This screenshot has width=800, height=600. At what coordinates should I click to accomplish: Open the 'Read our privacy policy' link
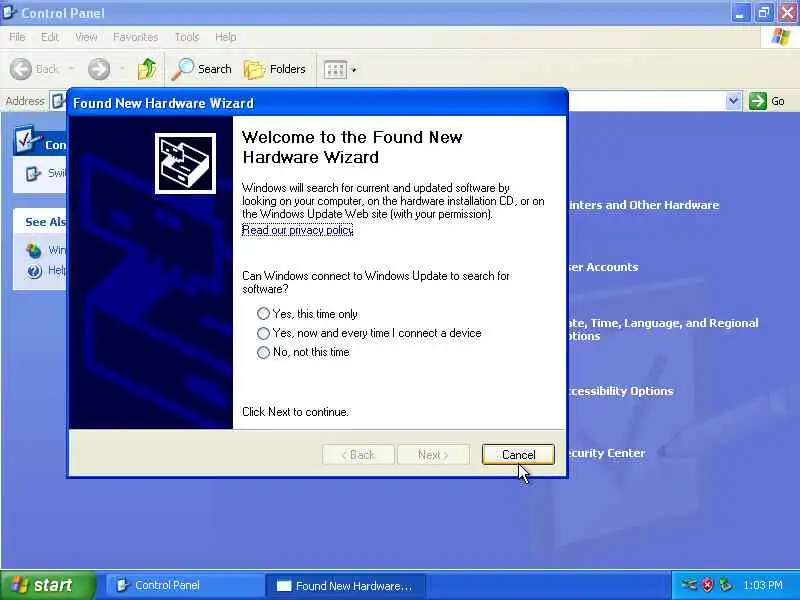[297, 230]
